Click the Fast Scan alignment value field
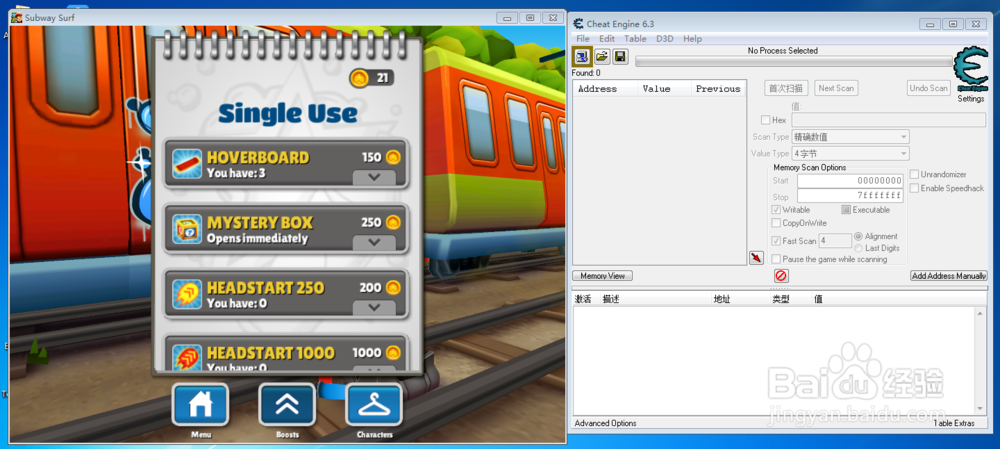 tap(835, 240)
